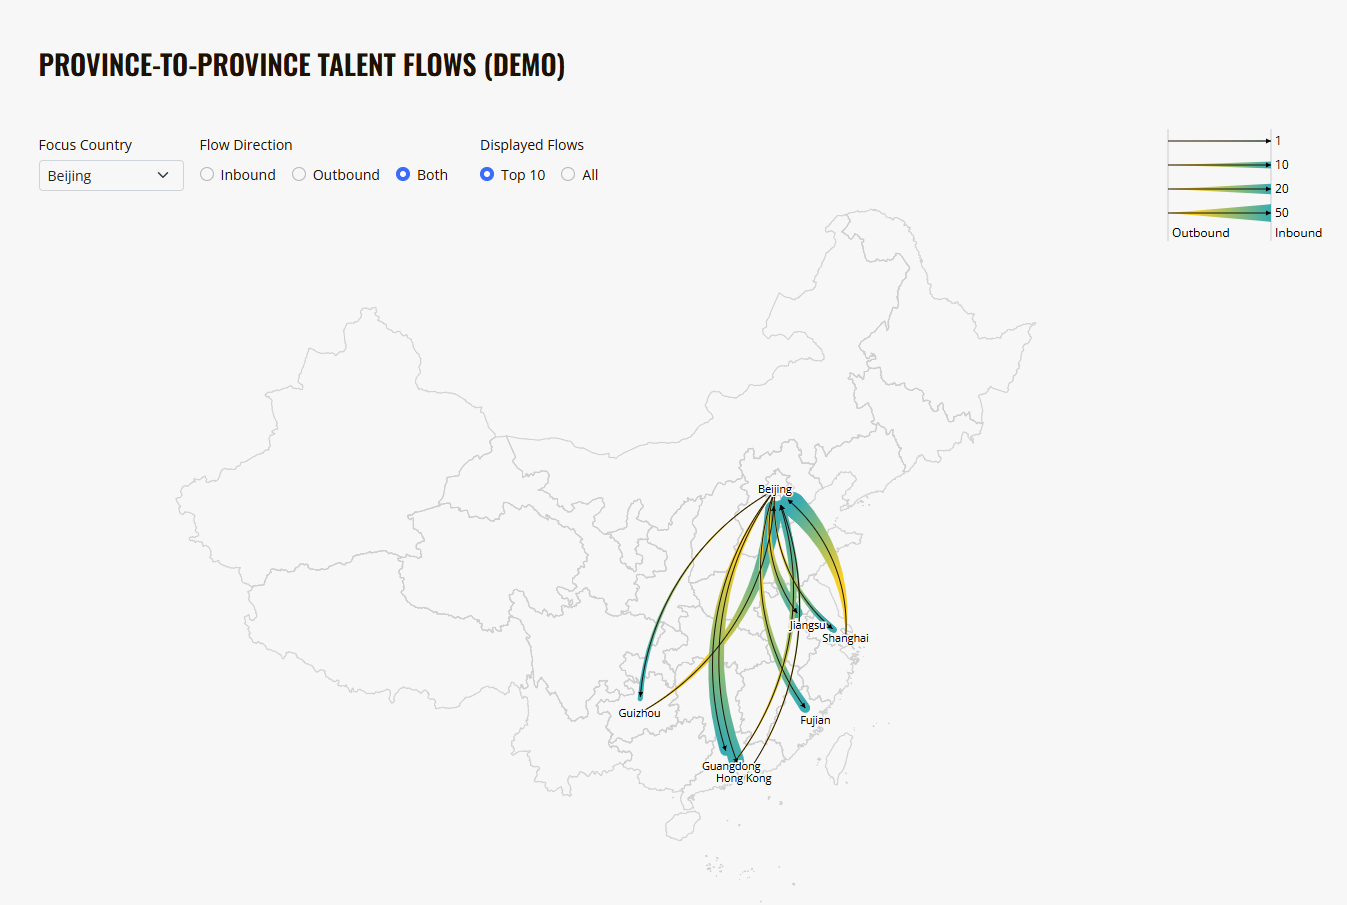Click the Guizhou province label
Screen dimensions: 1347x905
coord(639,713)
